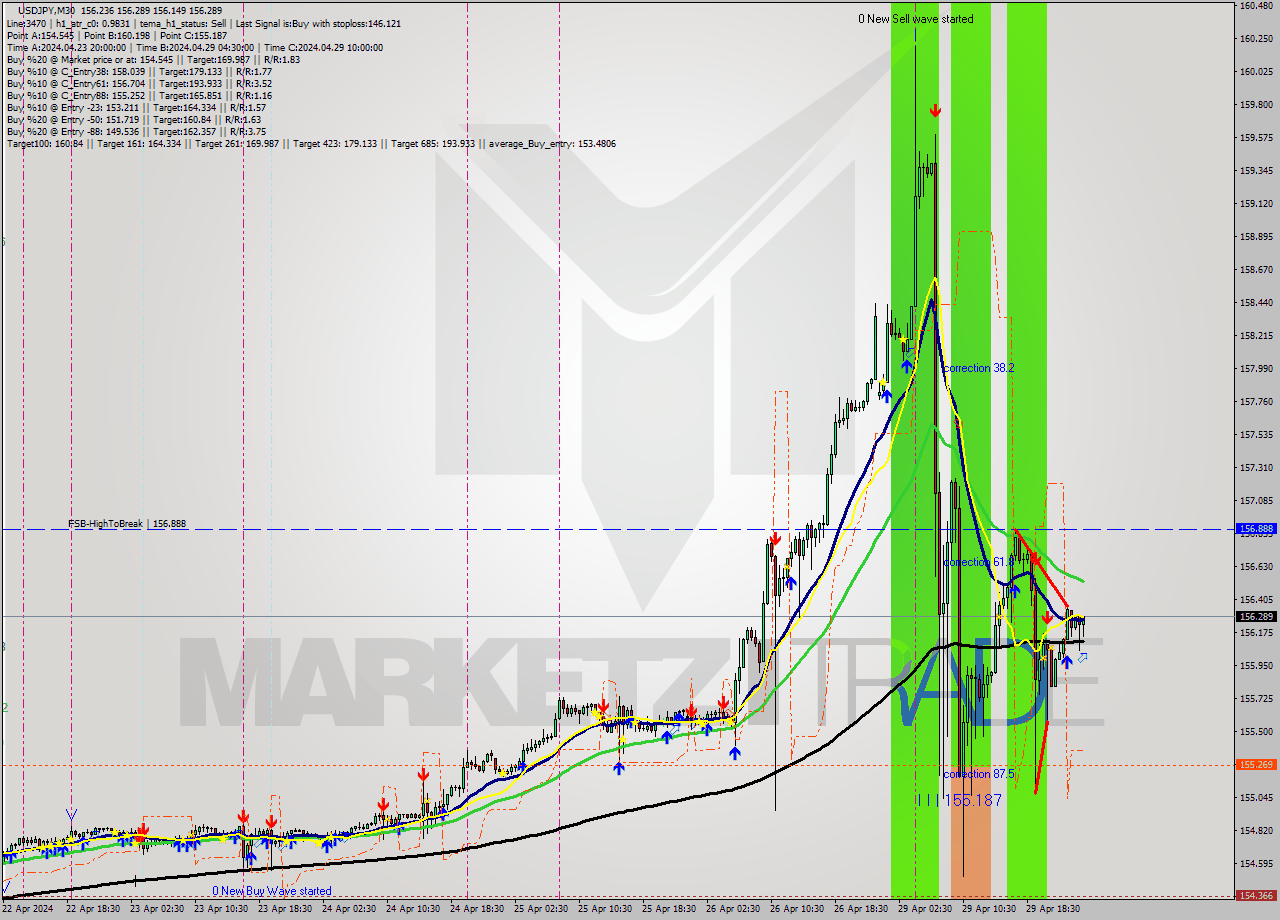The image size is (1280, 920).
Task: Click the 'correction 61.8' label
Action: [x=979, y=562]
